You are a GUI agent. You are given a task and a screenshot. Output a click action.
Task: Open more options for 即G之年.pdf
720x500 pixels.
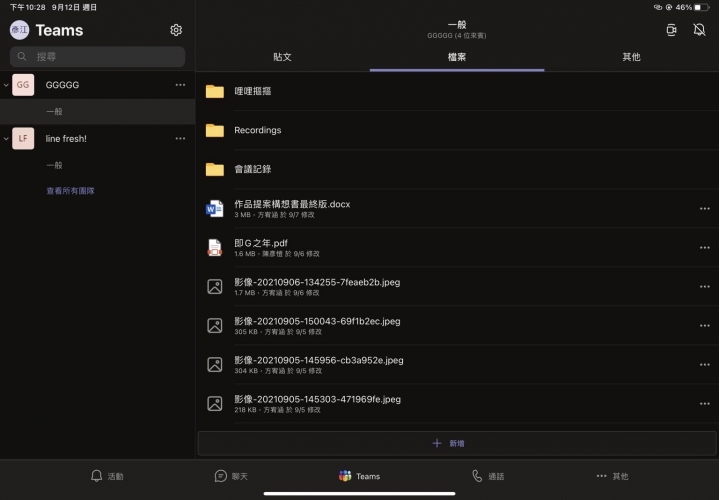pyautogui.click(x=705, y=248)
